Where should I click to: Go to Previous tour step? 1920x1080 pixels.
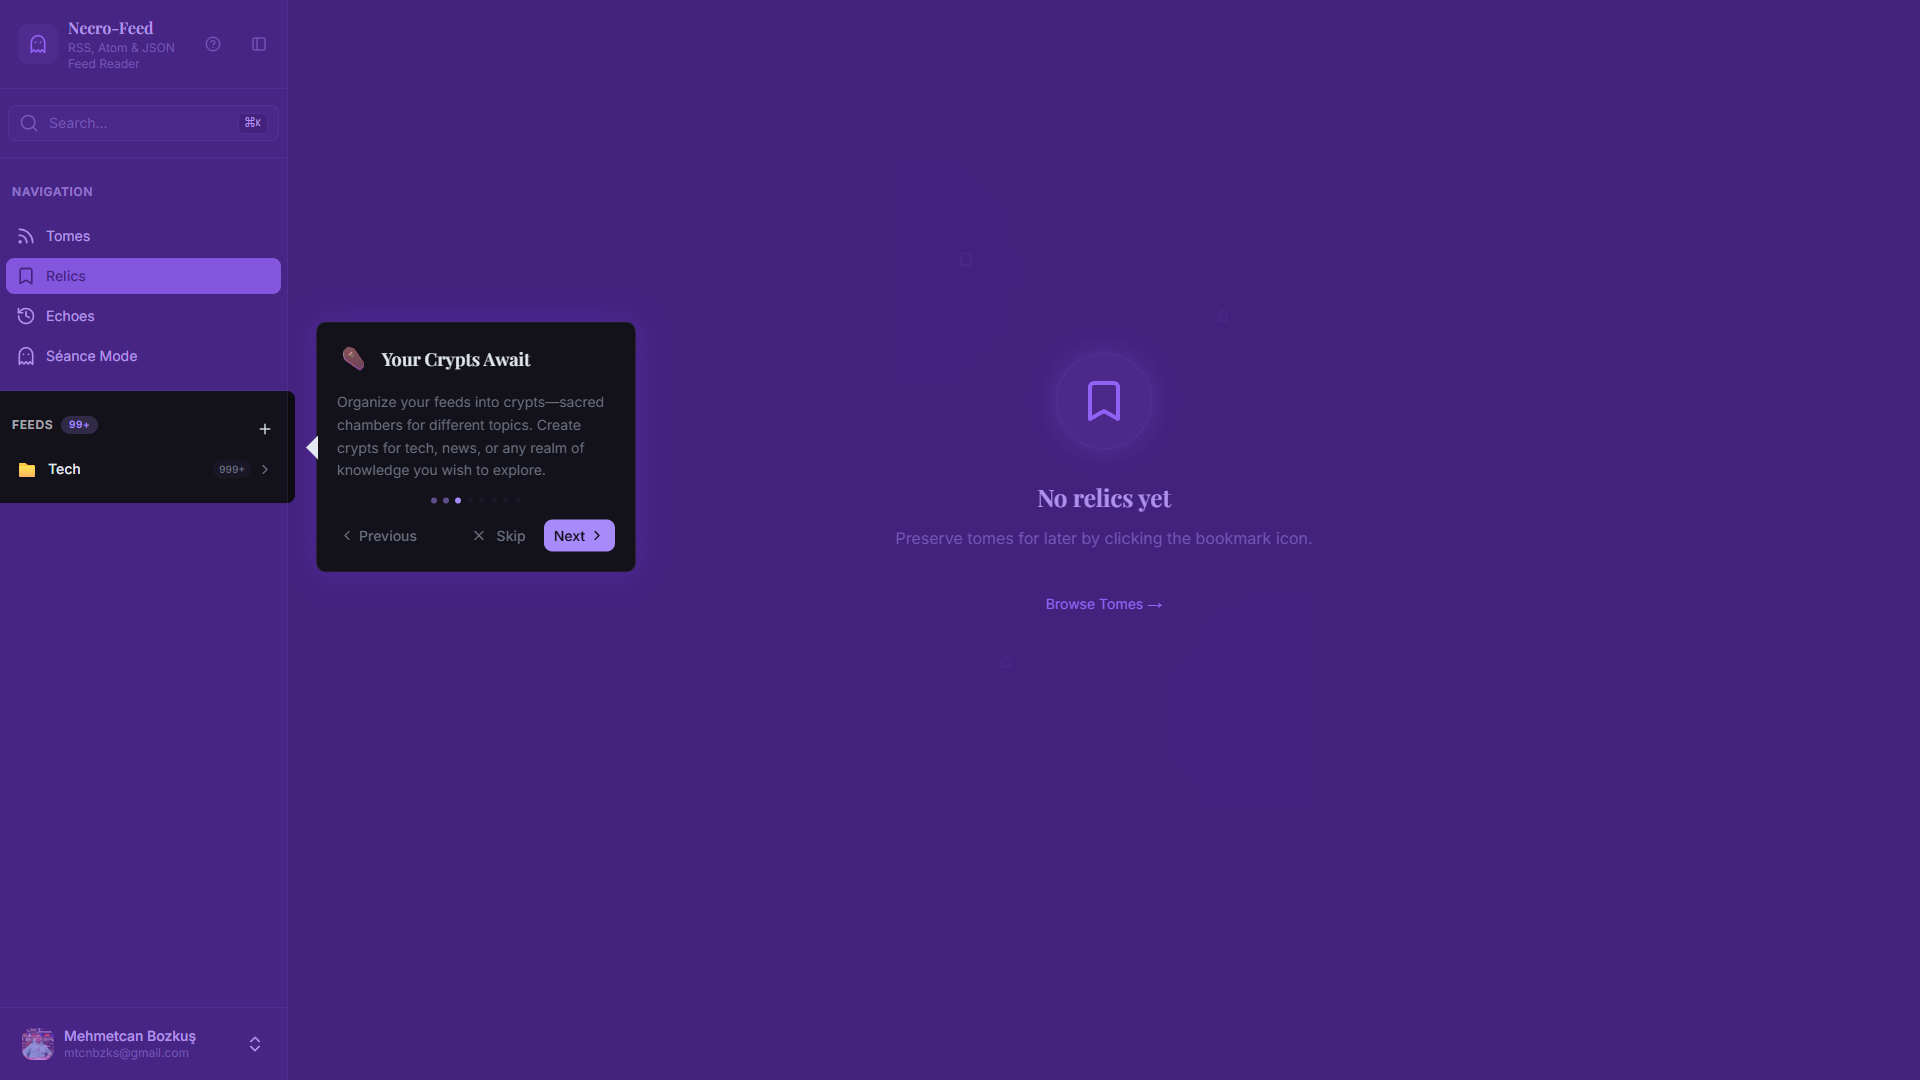[379, 536]
